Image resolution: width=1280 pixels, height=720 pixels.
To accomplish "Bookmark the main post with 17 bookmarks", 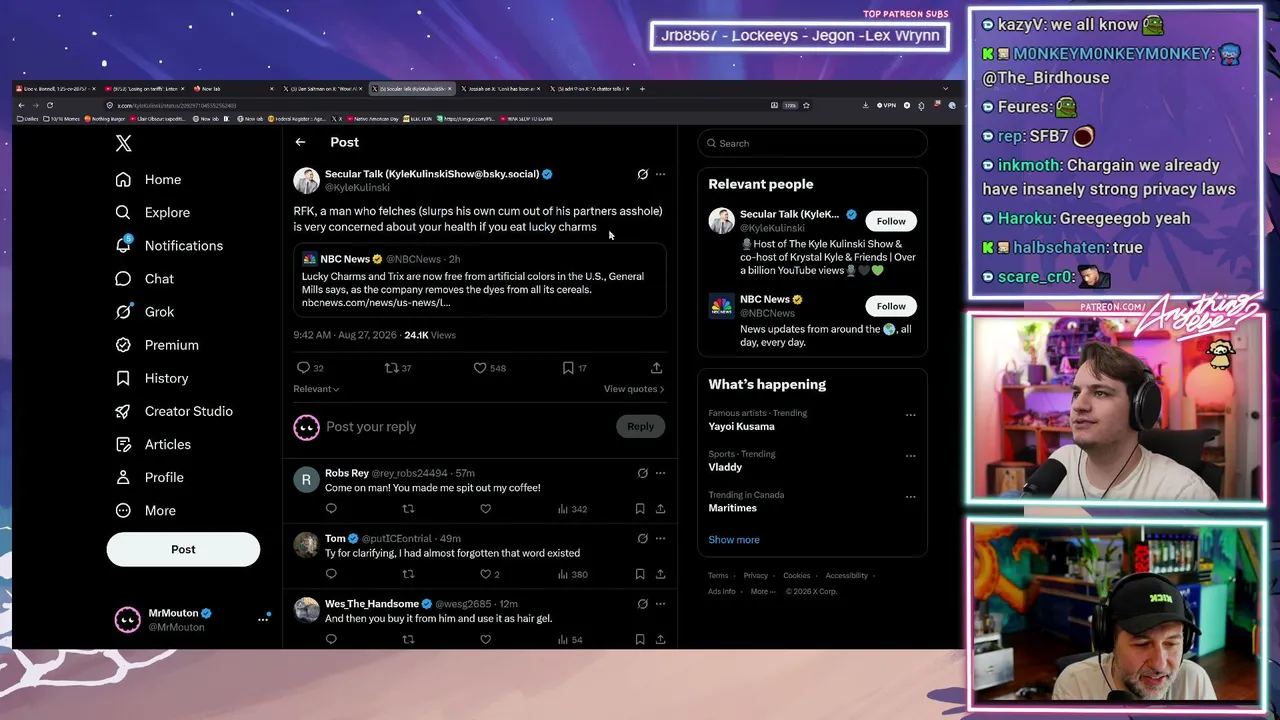I will [574, 368].
